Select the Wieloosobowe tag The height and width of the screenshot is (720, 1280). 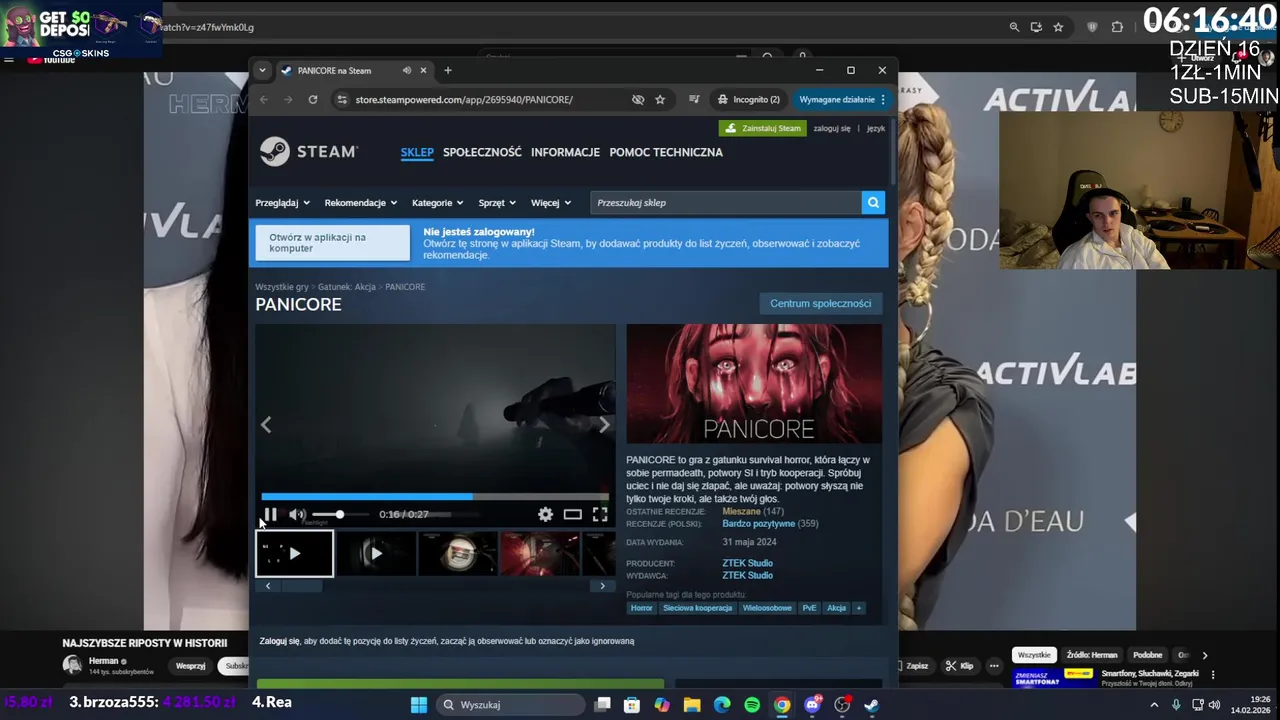767,608
